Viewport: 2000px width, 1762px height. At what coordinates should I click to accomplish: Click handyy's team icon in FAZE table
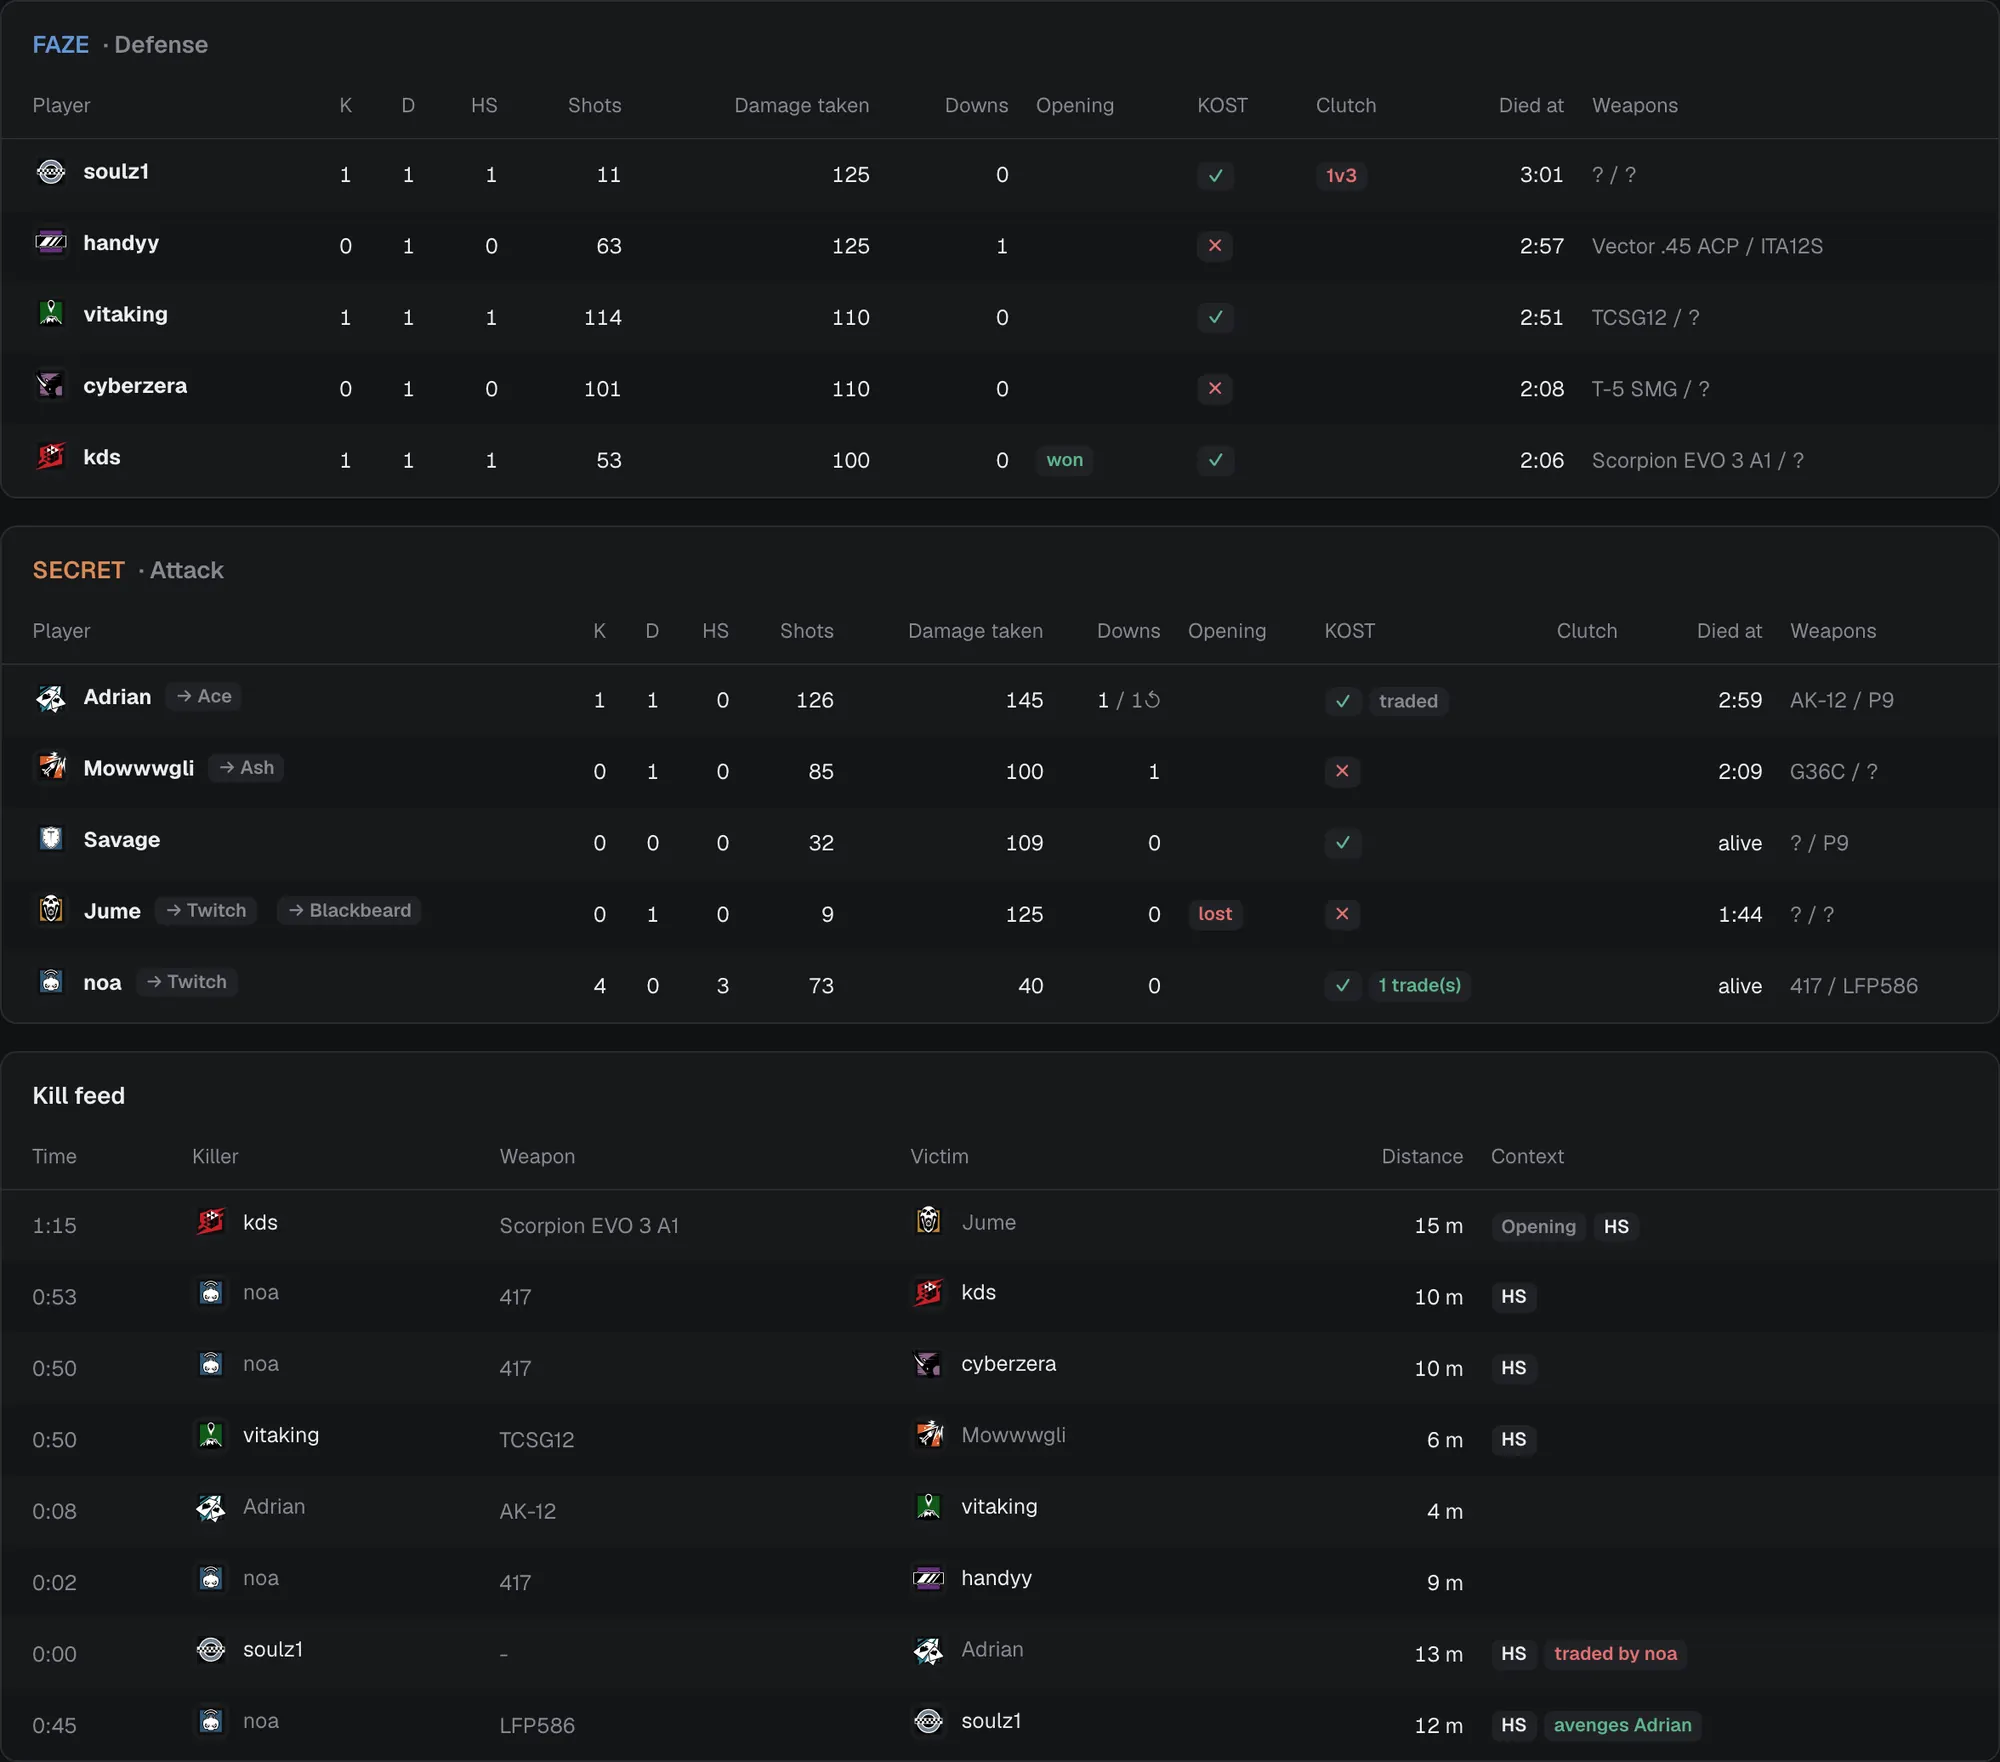[51, 243]
